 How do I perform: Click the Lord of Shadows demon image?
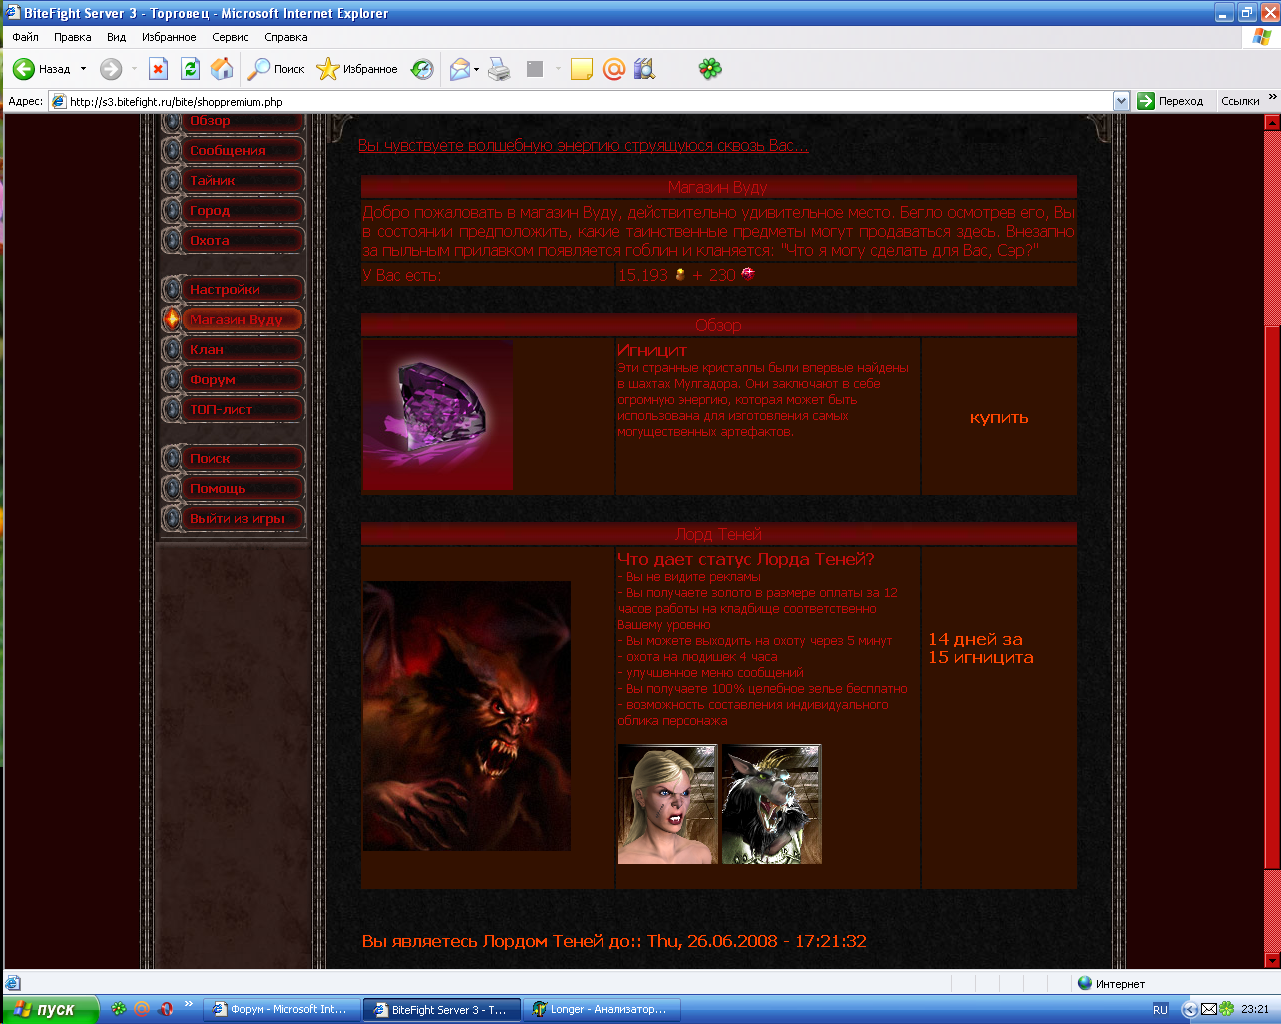(x=467, y=716)
